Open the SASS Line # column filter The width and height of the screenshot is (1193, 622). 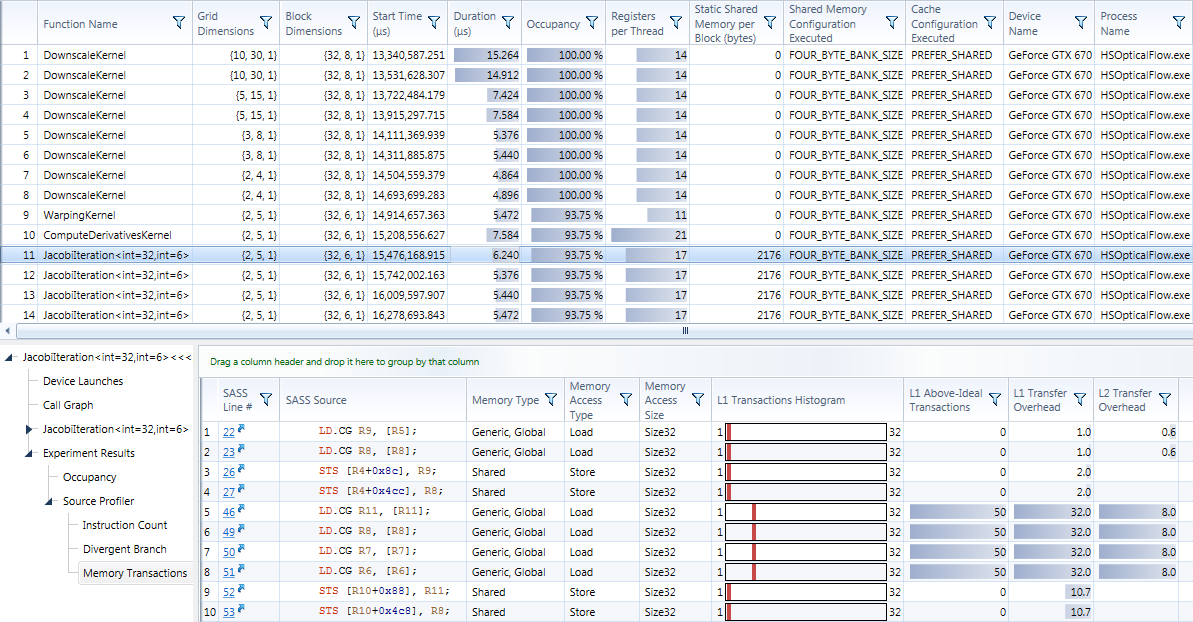[266, 400]
